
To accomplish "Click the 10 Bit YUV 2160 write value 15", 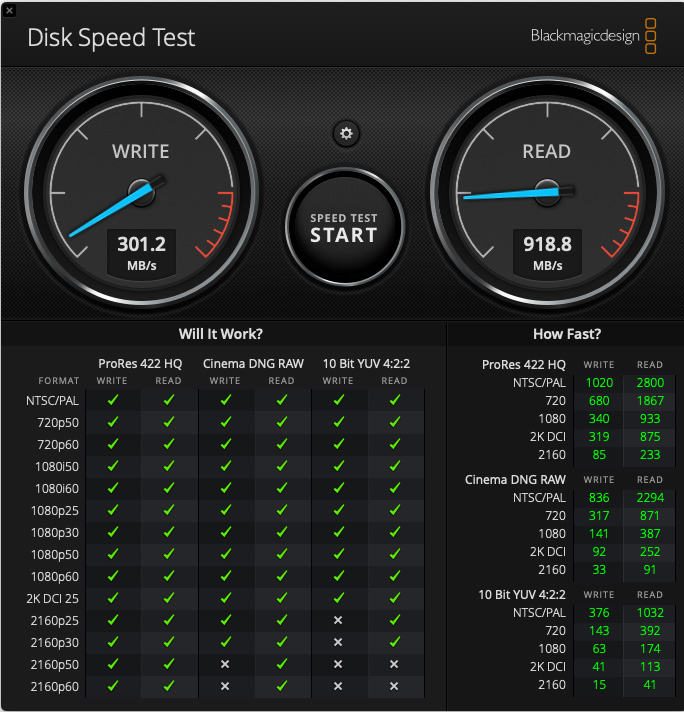I will (599, 685).
